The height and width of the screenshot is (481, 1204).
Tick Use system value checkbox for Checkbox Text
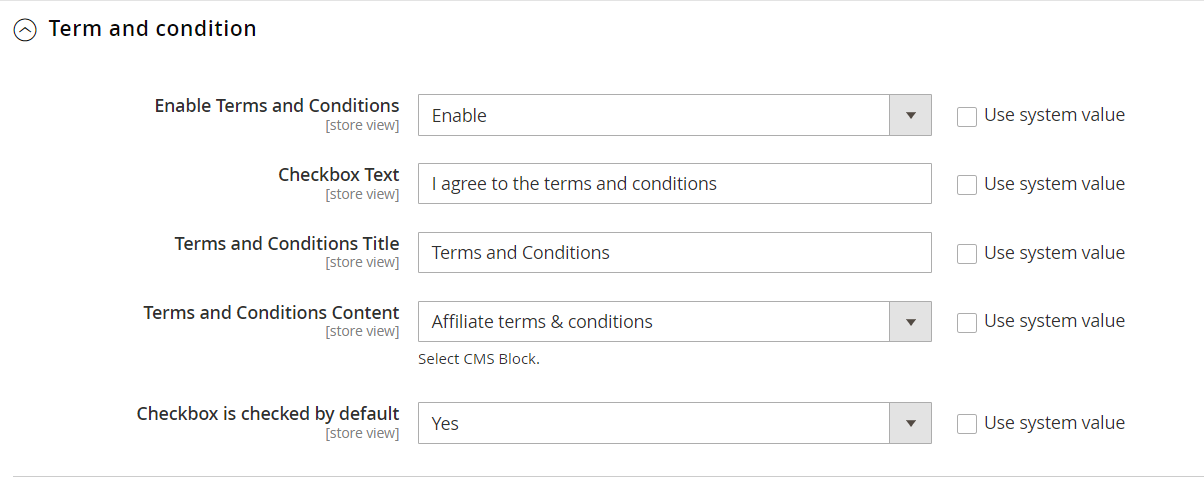pos(967,185)
